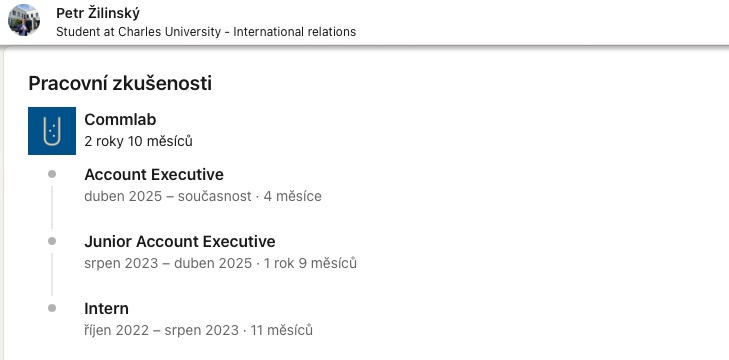Click the '1 rok 9 měsíců' duration label
The width and height of the screenshot is (729, 360).
click(310, 263)
